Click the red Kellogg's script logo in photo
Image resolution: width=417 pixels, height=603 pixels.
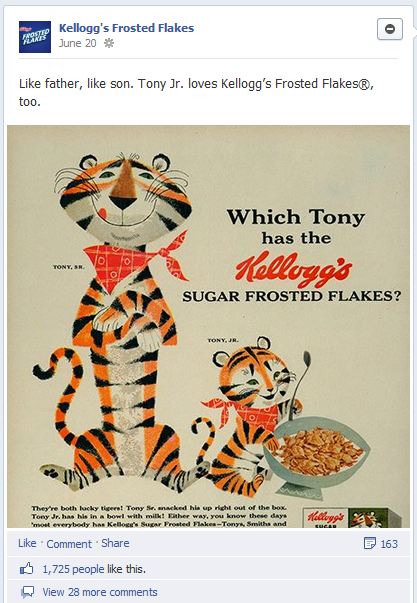tap(293, 269)
